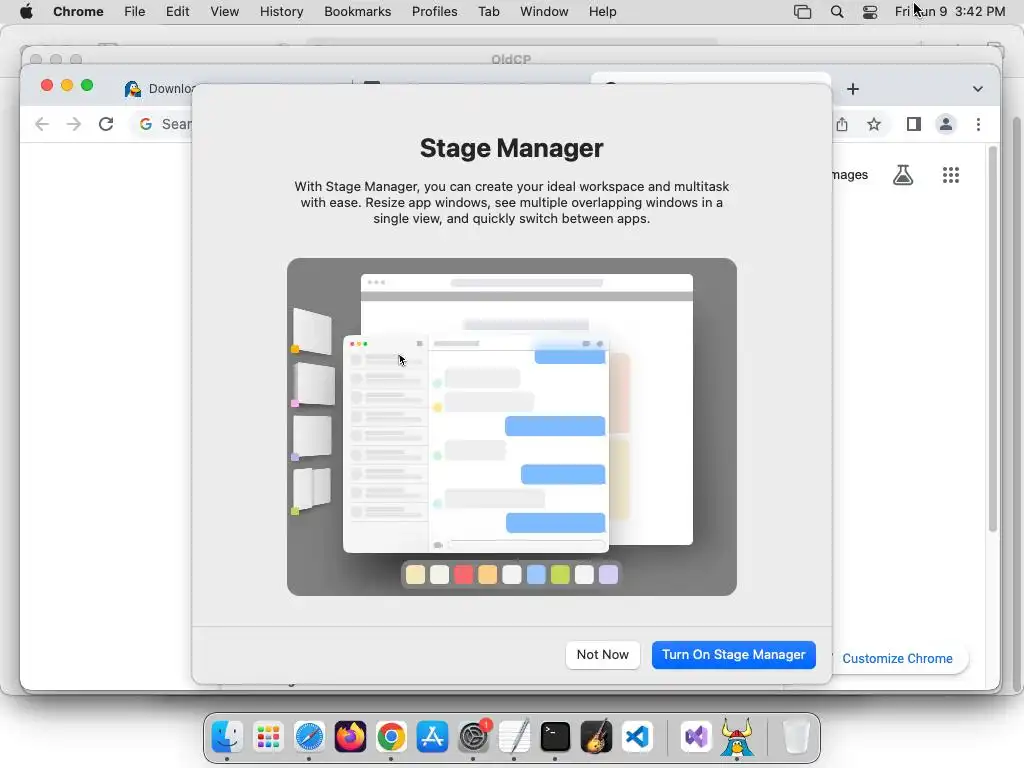Open the Apple menu
1024x768 pixels.
click(26, 12)
